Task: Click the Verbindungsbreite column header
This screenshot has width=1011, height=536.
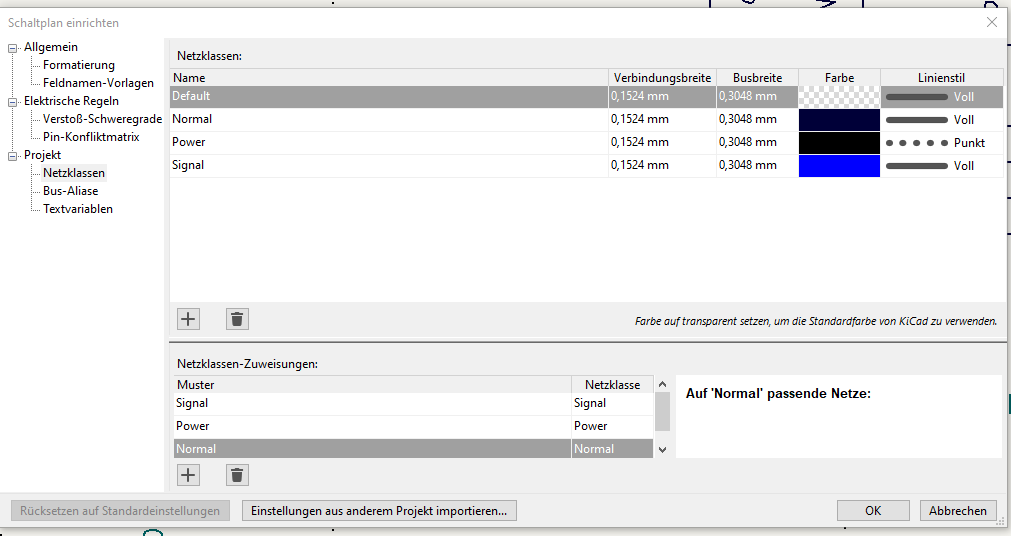Action: 662,77
